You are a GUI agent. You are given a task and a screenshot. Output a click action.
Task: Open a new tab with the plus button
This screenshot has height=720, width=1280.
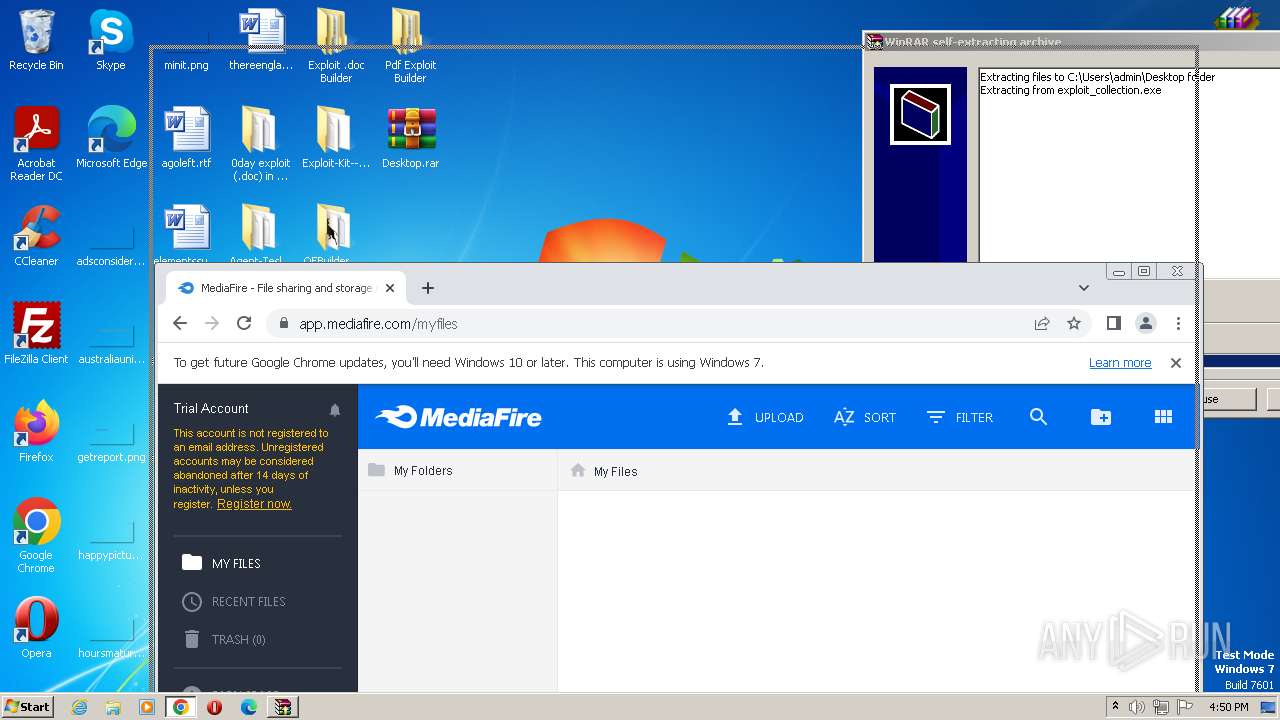[428, 288]
